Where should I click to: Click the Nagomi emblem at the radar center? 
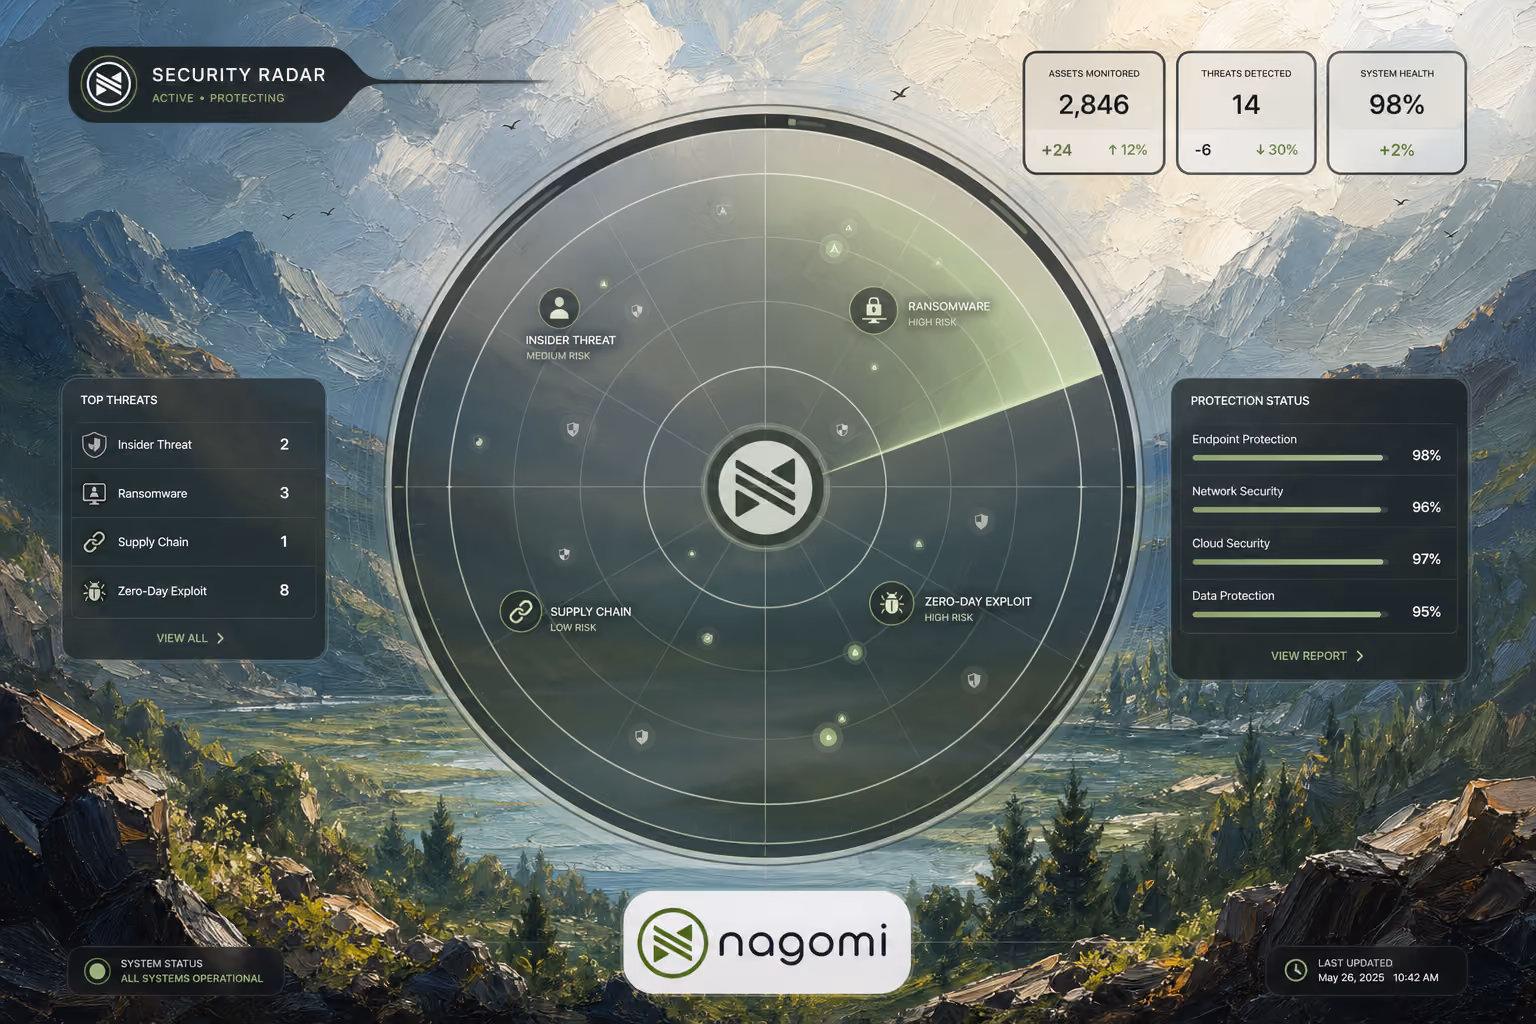coord(765,488)
